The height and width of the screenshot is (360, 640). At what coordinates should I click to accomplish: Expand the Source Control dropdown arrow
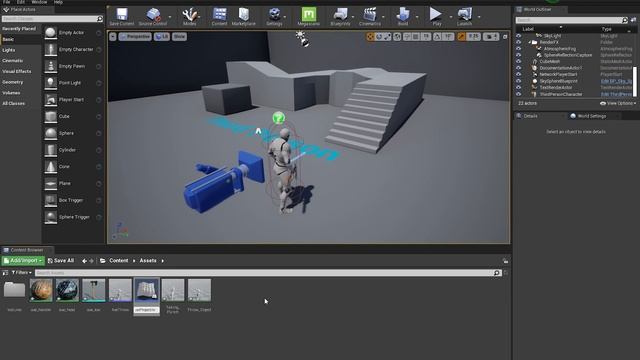pos(170,17)
